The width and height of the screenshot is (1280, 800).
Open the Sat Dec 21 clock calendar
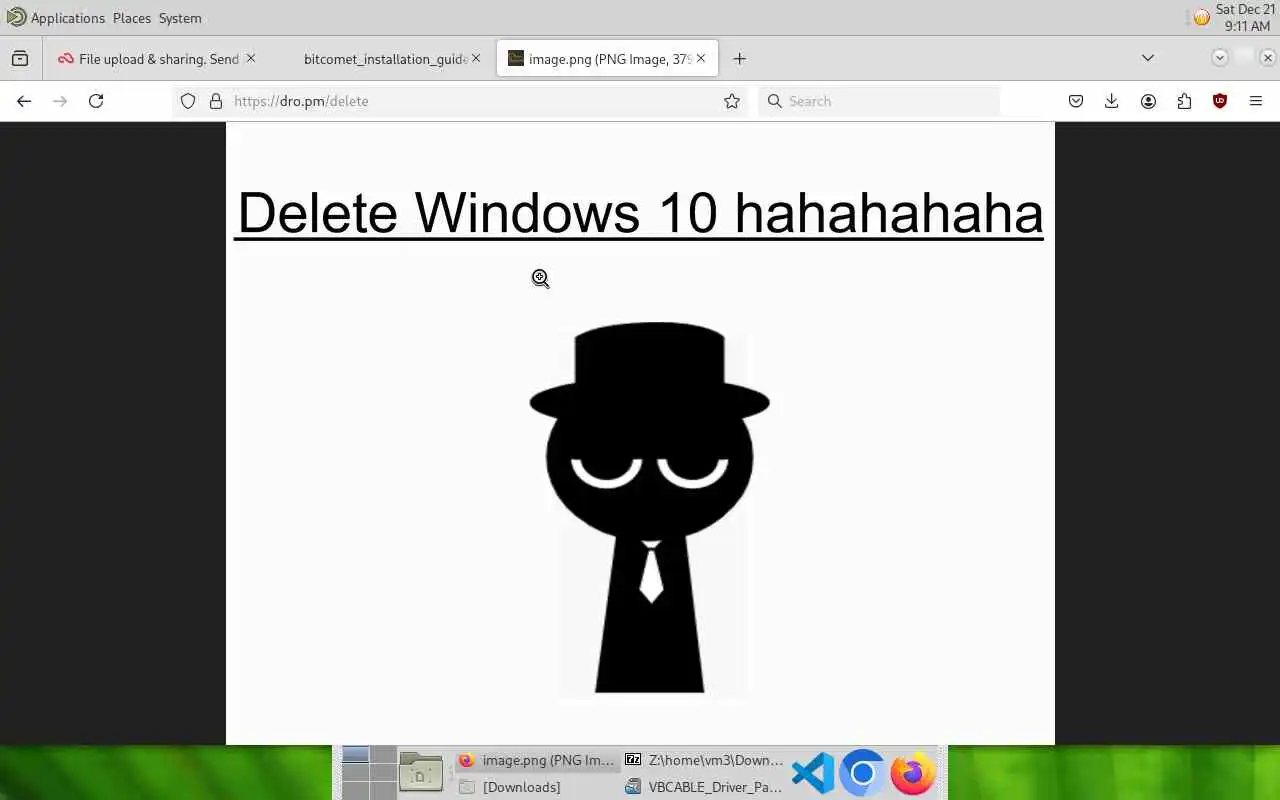(x=1245, y=18)
